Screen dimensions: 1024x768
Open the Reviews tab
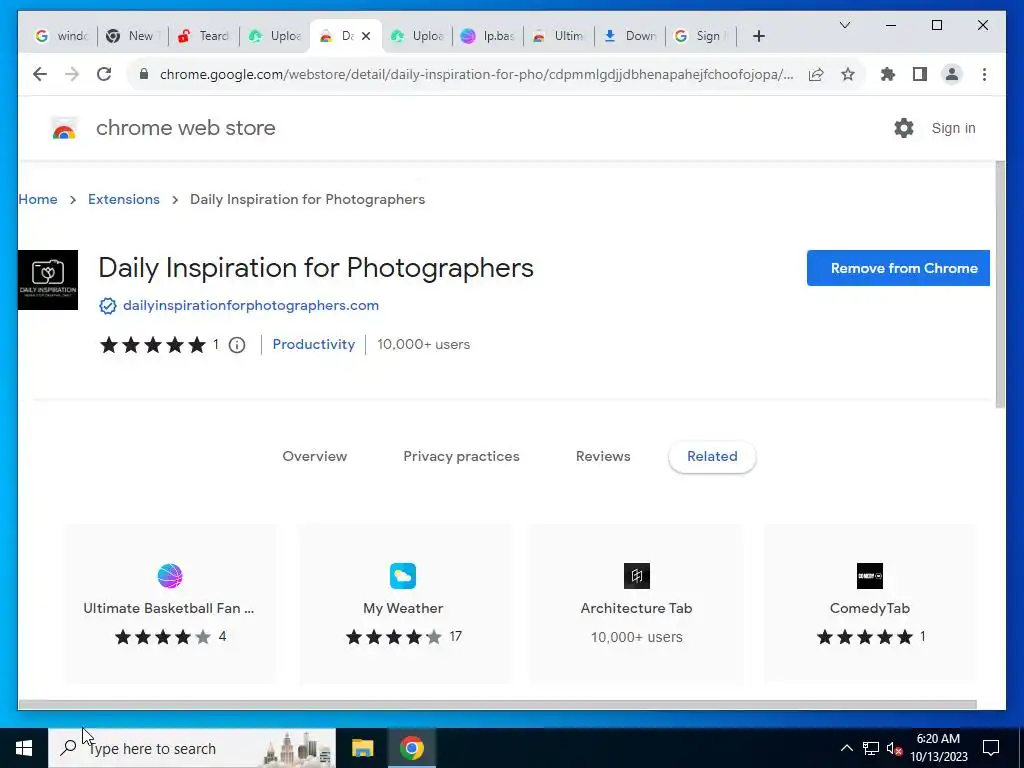pyautogui.click(x=603, y=456)
